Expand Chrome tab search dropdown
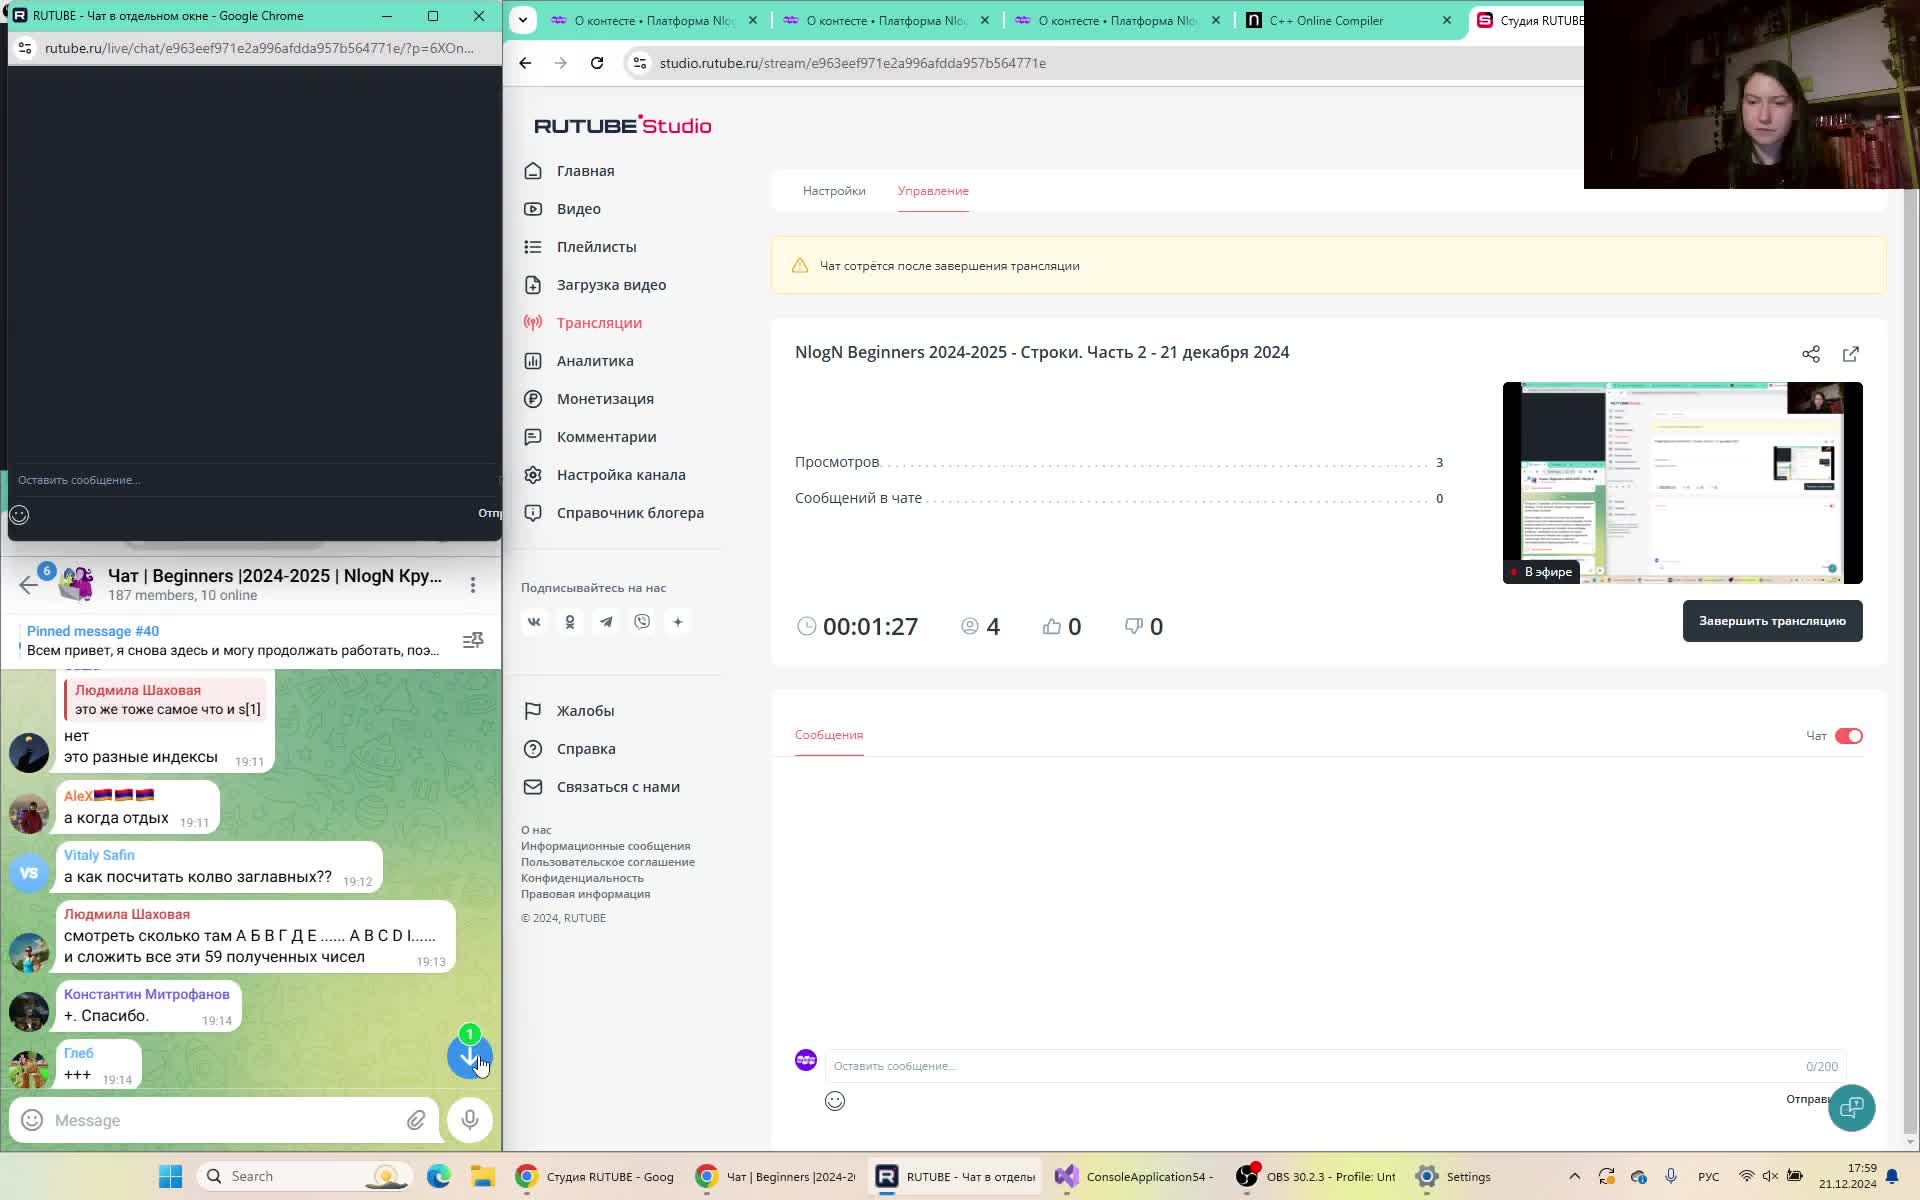The width and height of the screenshot is (1920, 1200). 523,20
